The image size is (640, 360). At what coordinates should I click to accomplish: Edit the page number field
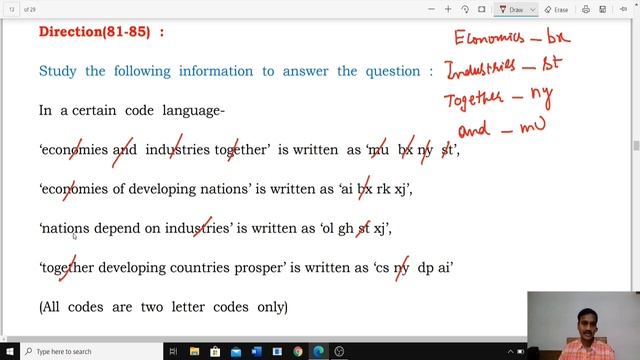click(x=12, y=9)
